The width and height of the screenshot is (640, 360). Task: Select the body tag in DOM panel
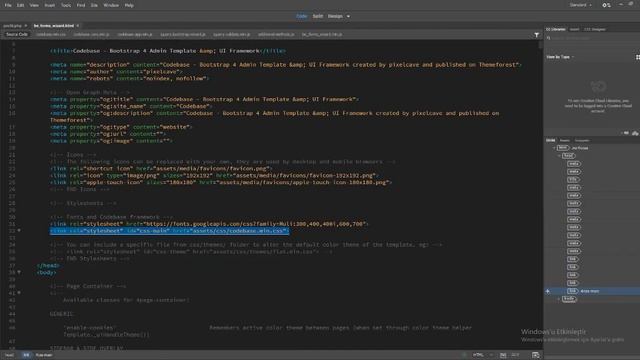pyautogui.click(x=569, y=299)
